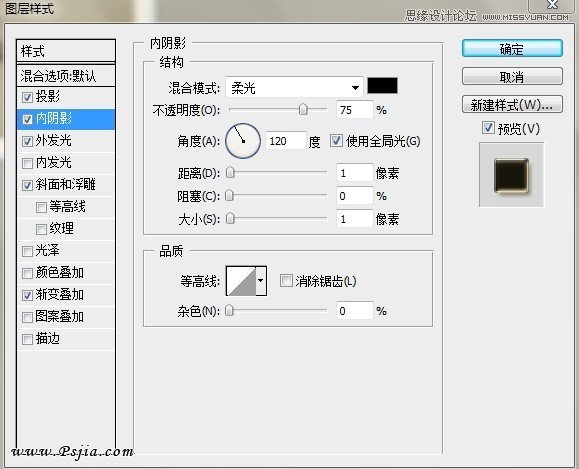Select the 描边 stroke label
The height and width of the screenshot is (469, 579).
tap(48, 339)
